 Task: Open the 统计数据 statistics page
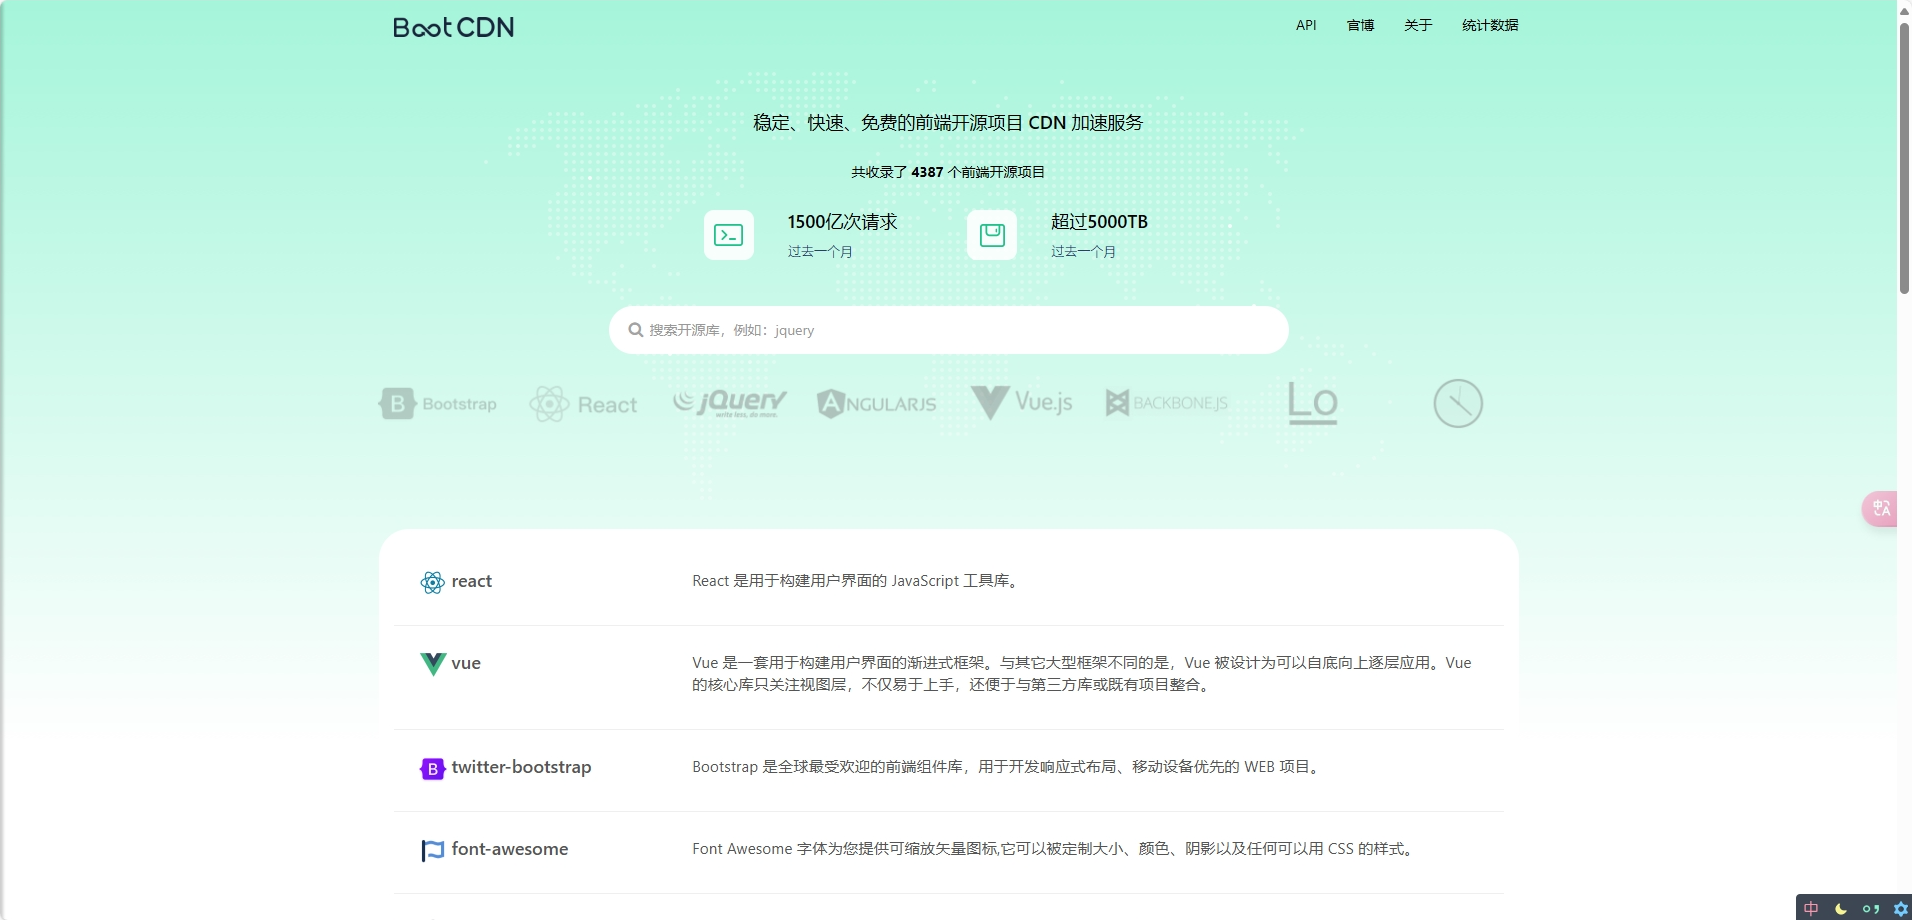tap(1490, 25)
